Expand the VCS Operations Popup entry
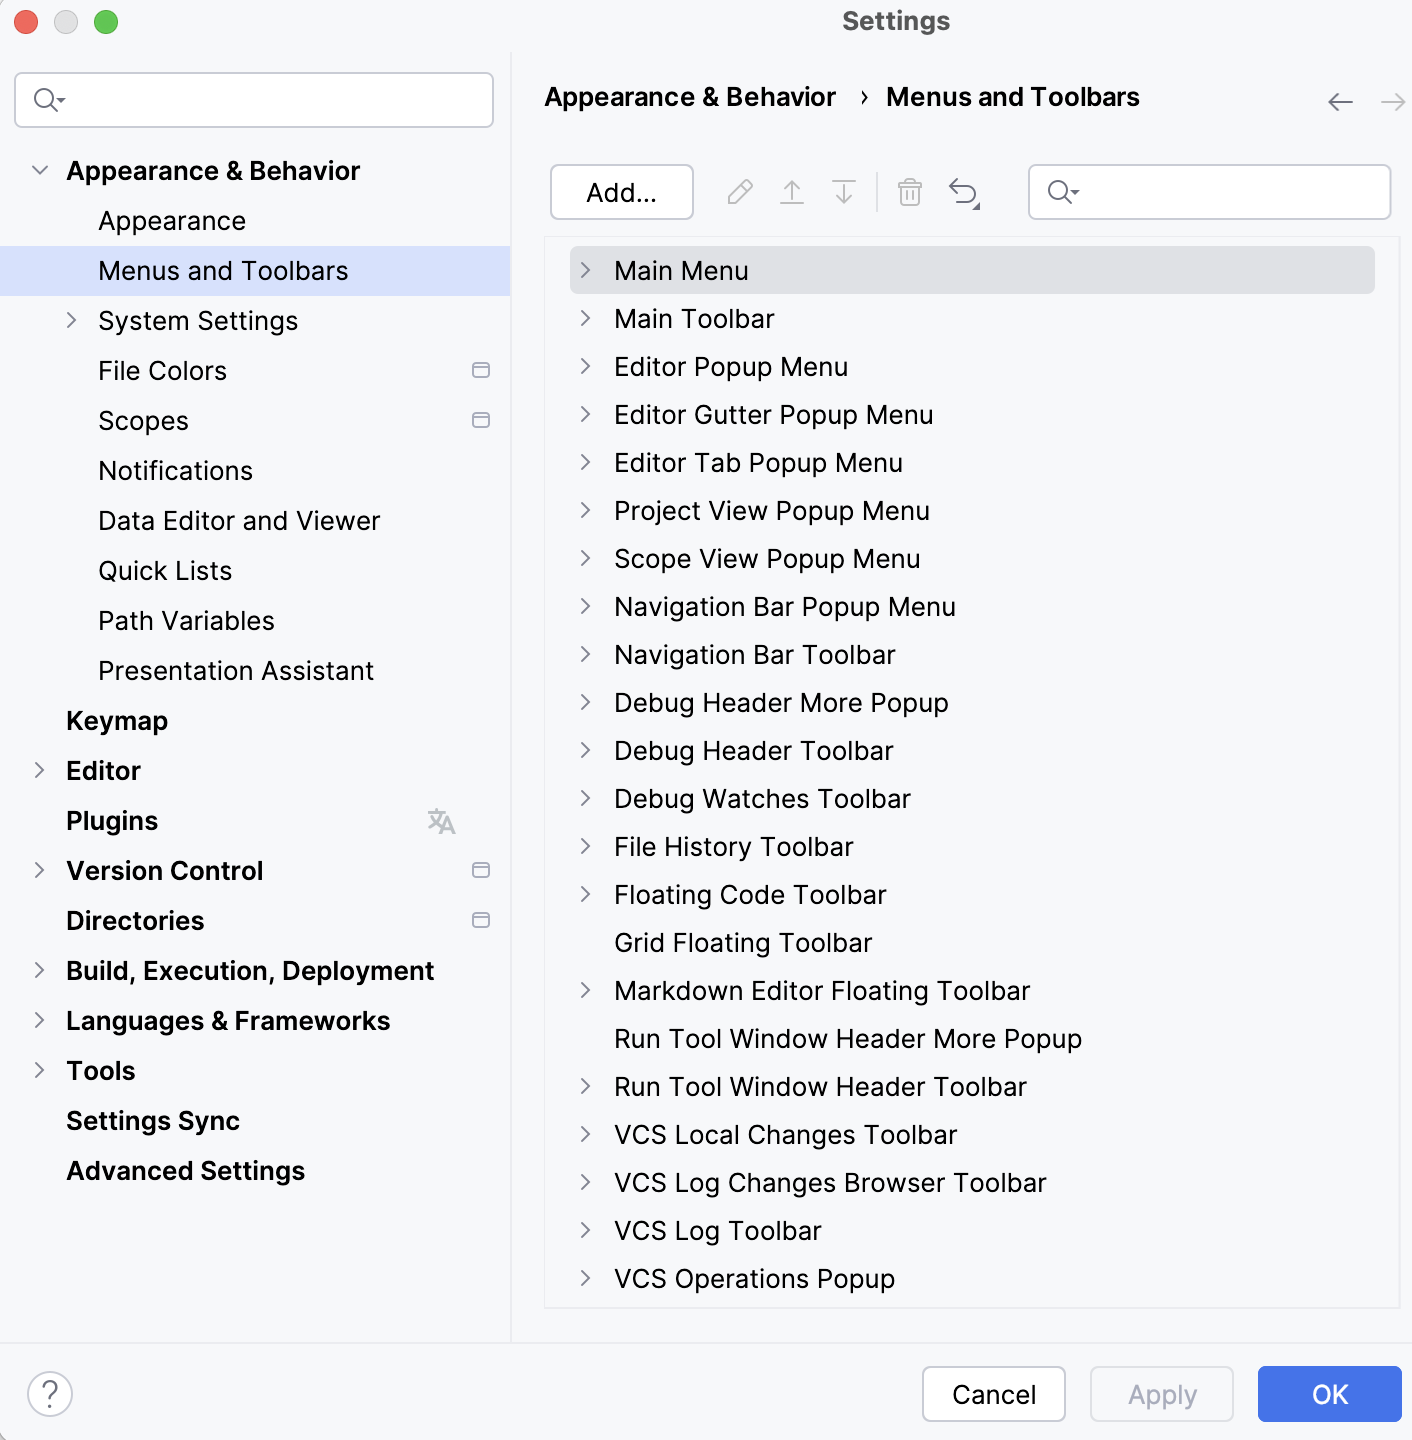The width and height of the screenshot is (1412, 1440). 586,1279
